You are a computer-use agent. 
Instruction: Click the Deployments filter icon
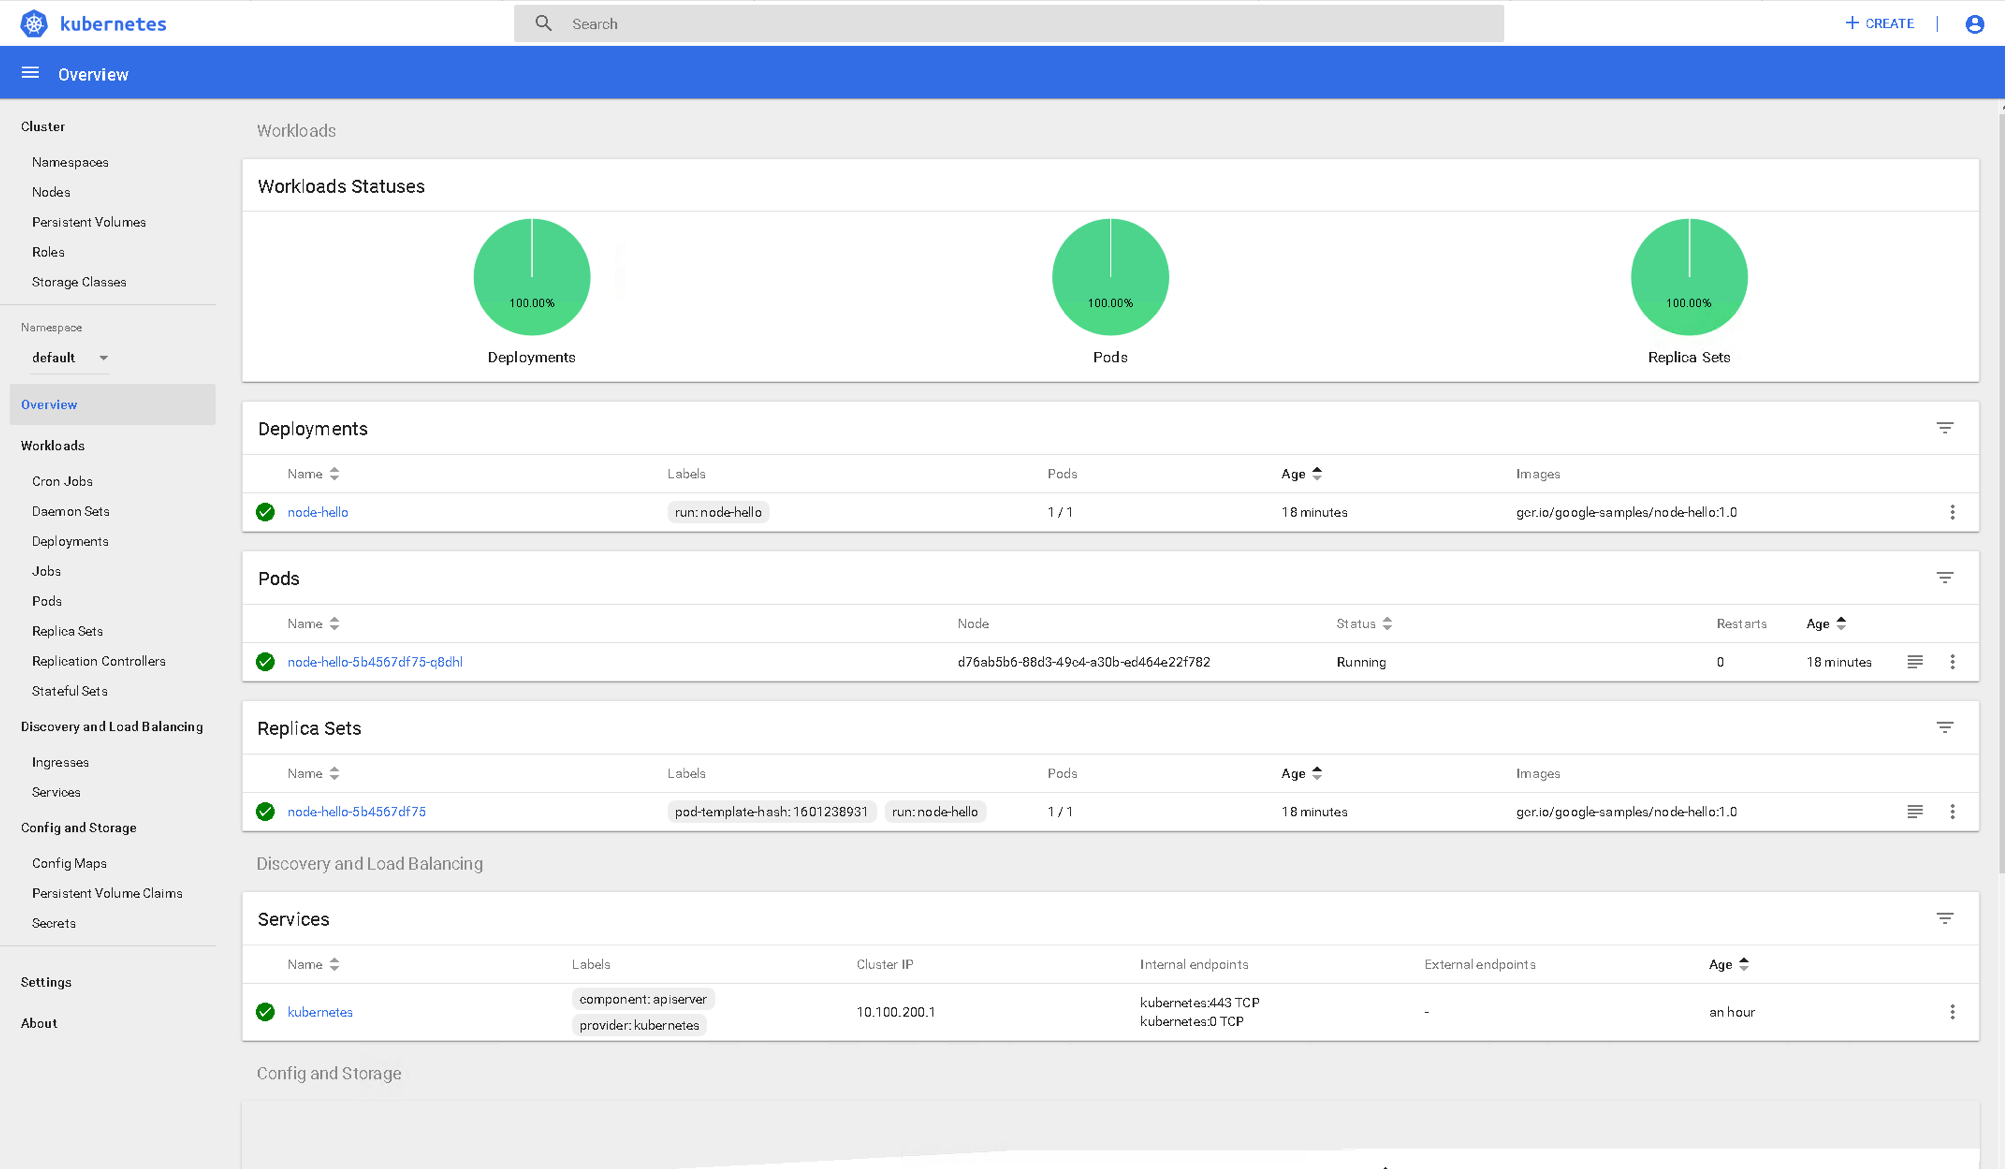(1944, 428)
